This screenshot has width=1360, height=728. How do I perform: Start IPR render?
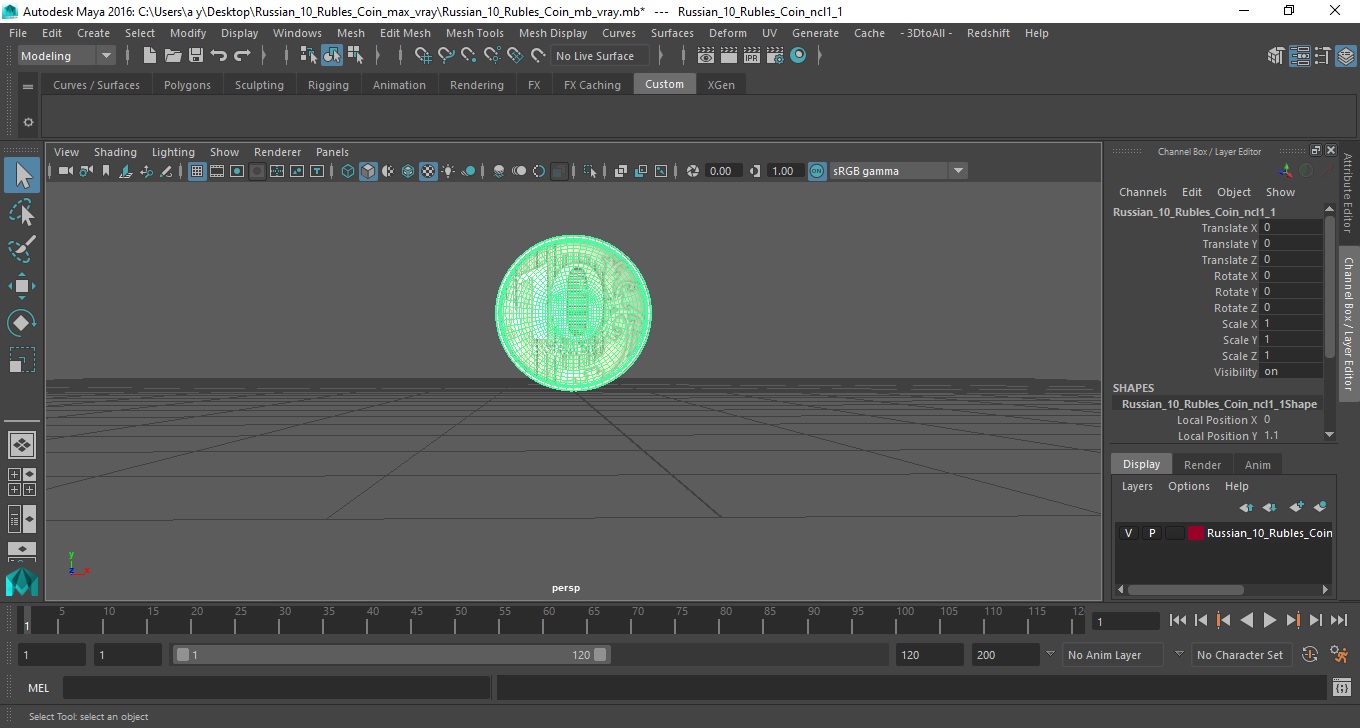pyautogui.click(x=752, y=56)
